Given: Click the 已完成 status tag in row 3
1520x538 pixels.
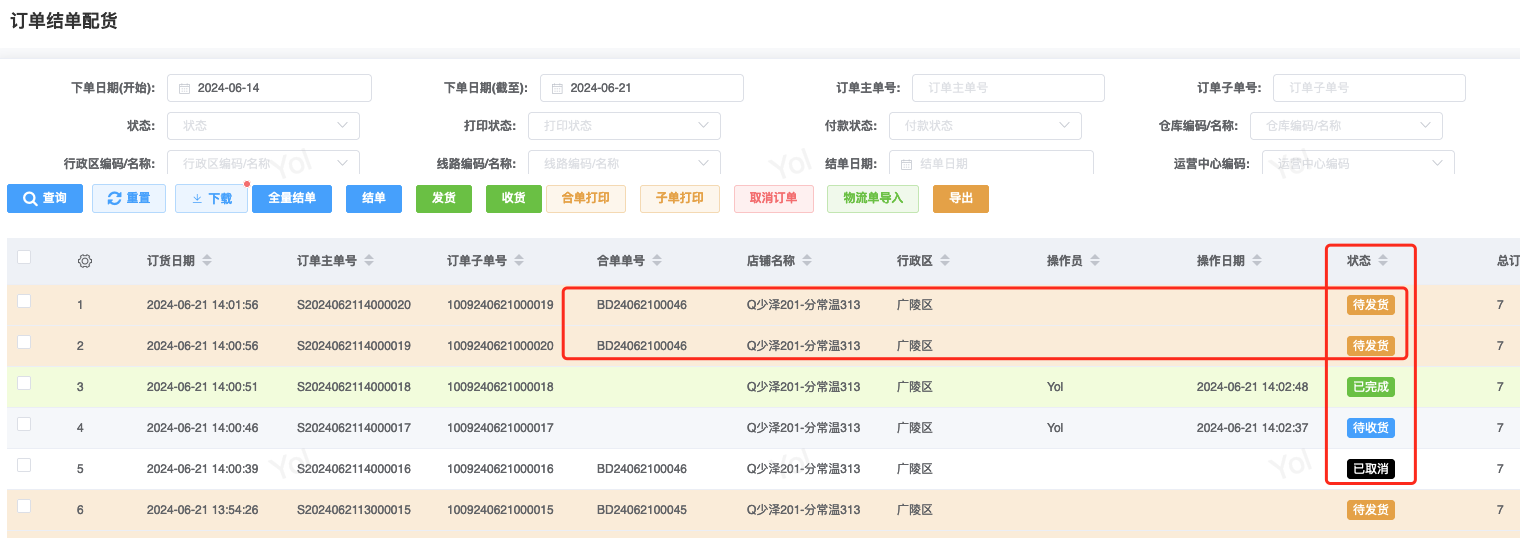Looking at the screenshot, I should [x=1370, y=387].
